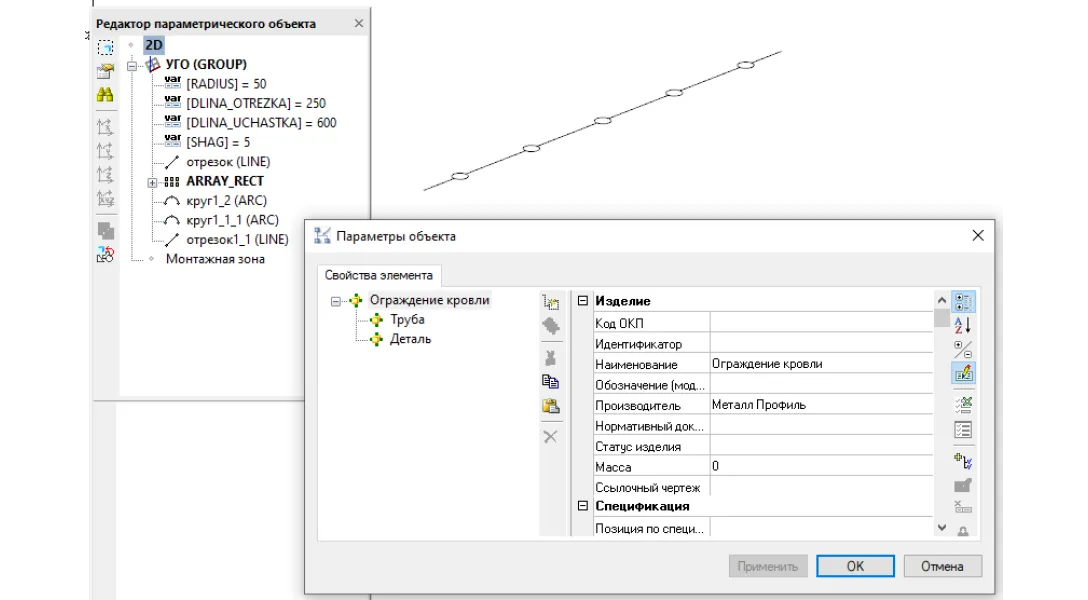Click the gray puzzle piece icon
This screenshot has height=600, width=1088.
point(551,326)
